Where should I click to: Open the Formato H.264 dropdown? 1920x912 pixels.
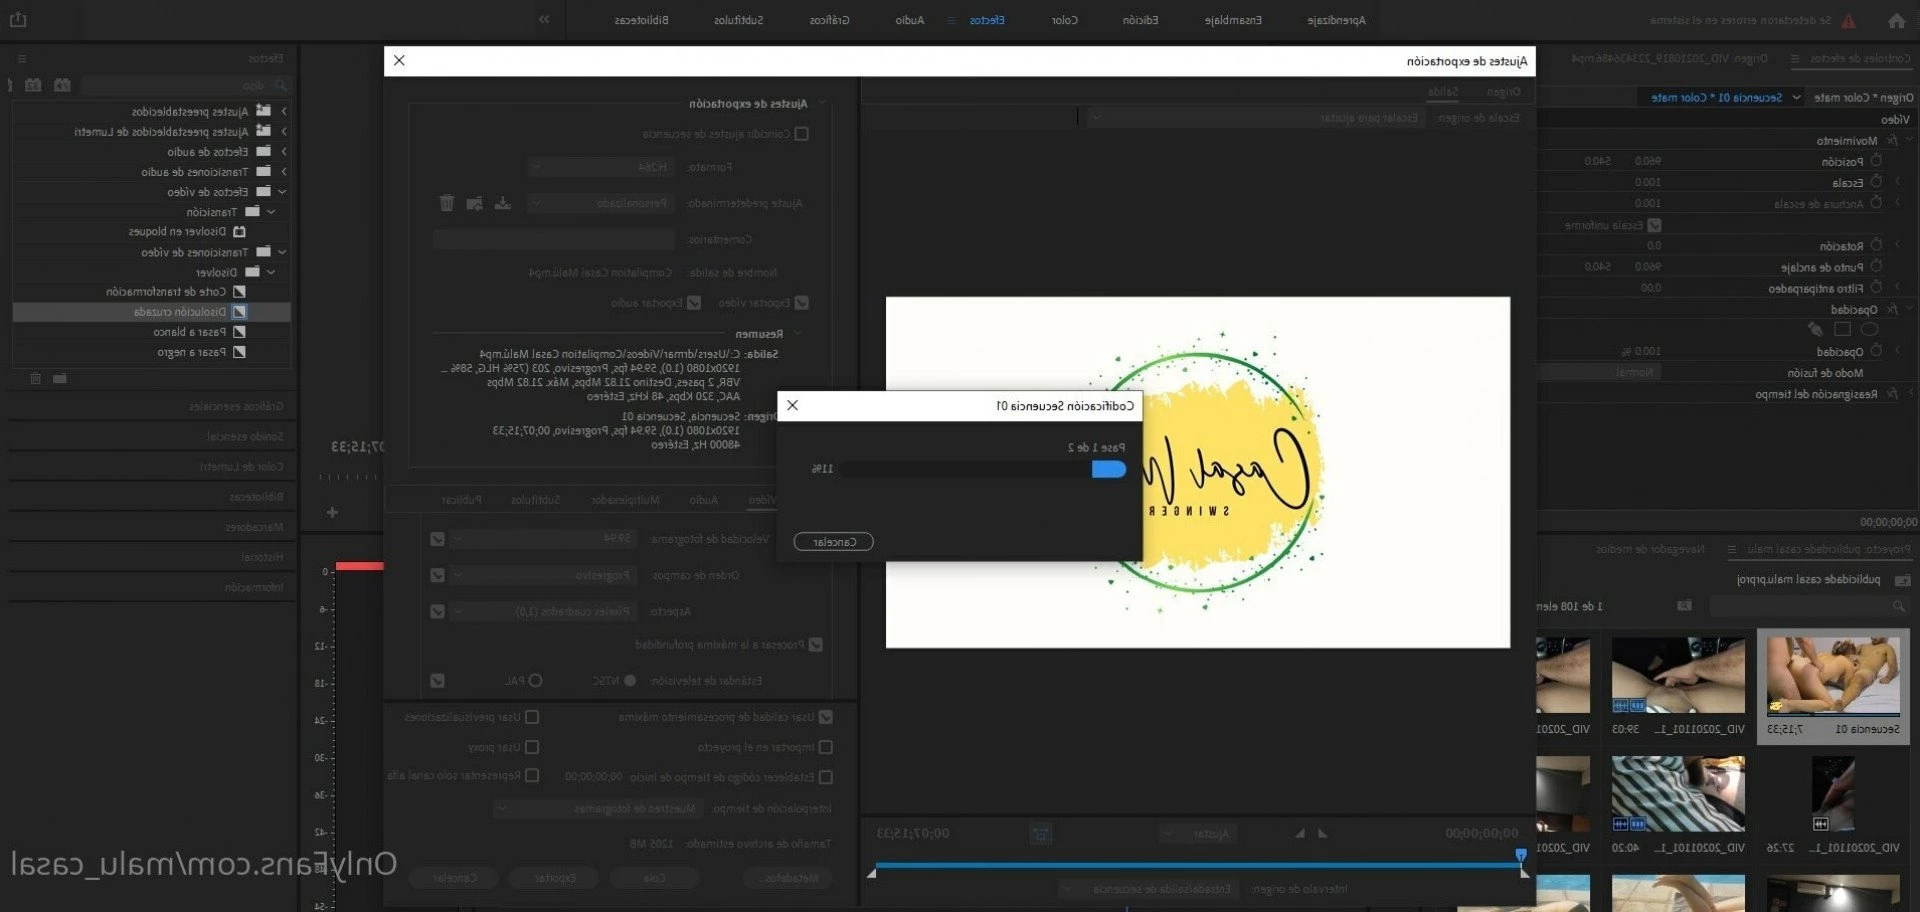pos(601,167)
